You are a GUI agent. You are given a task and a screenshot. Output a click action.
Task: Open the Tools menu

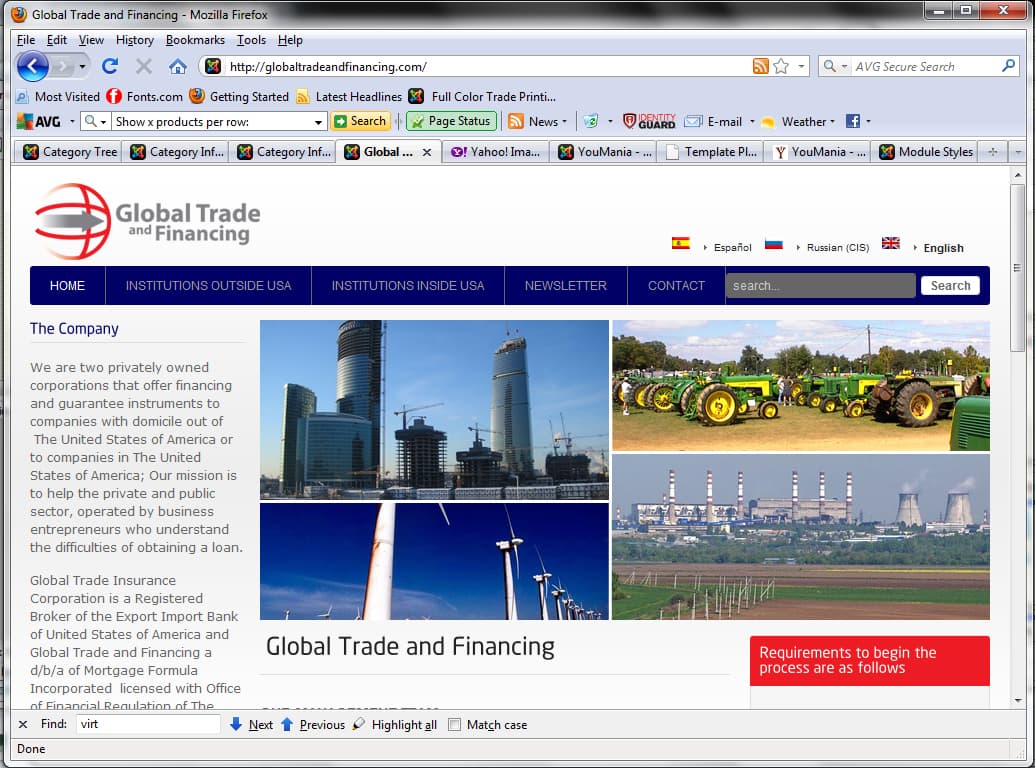tap(251, 40)
